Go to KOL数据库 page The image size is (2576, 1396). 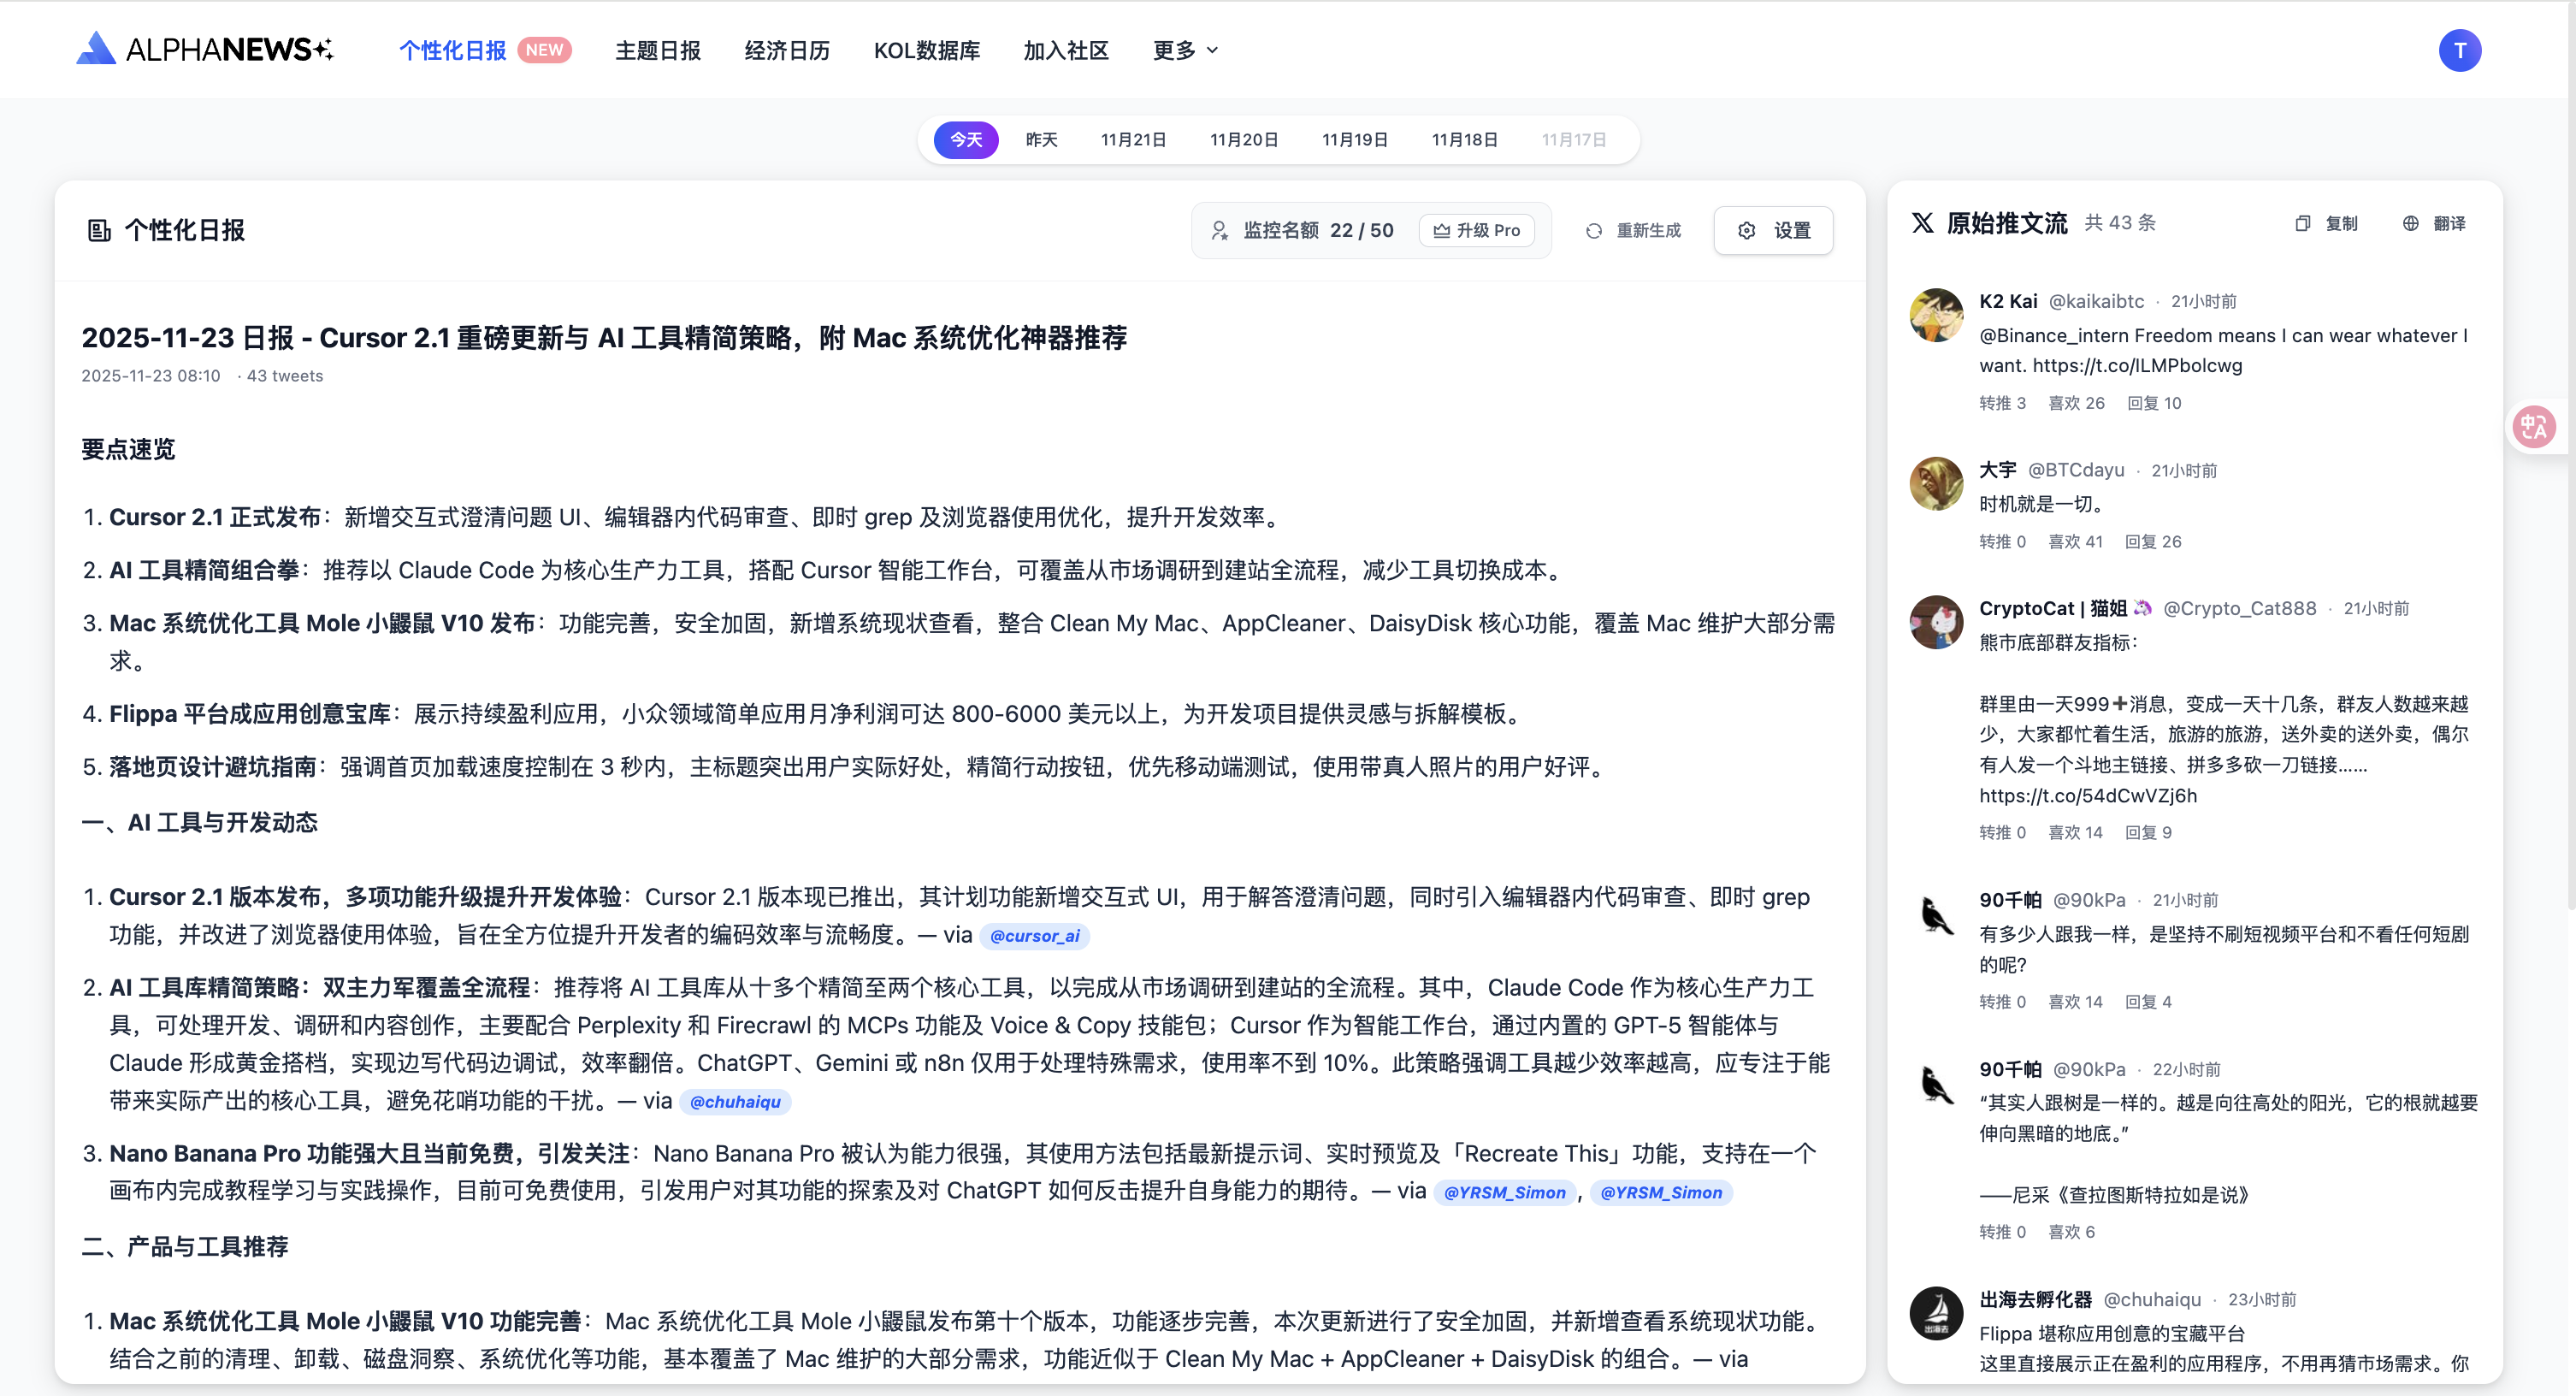tap(926, 50)
